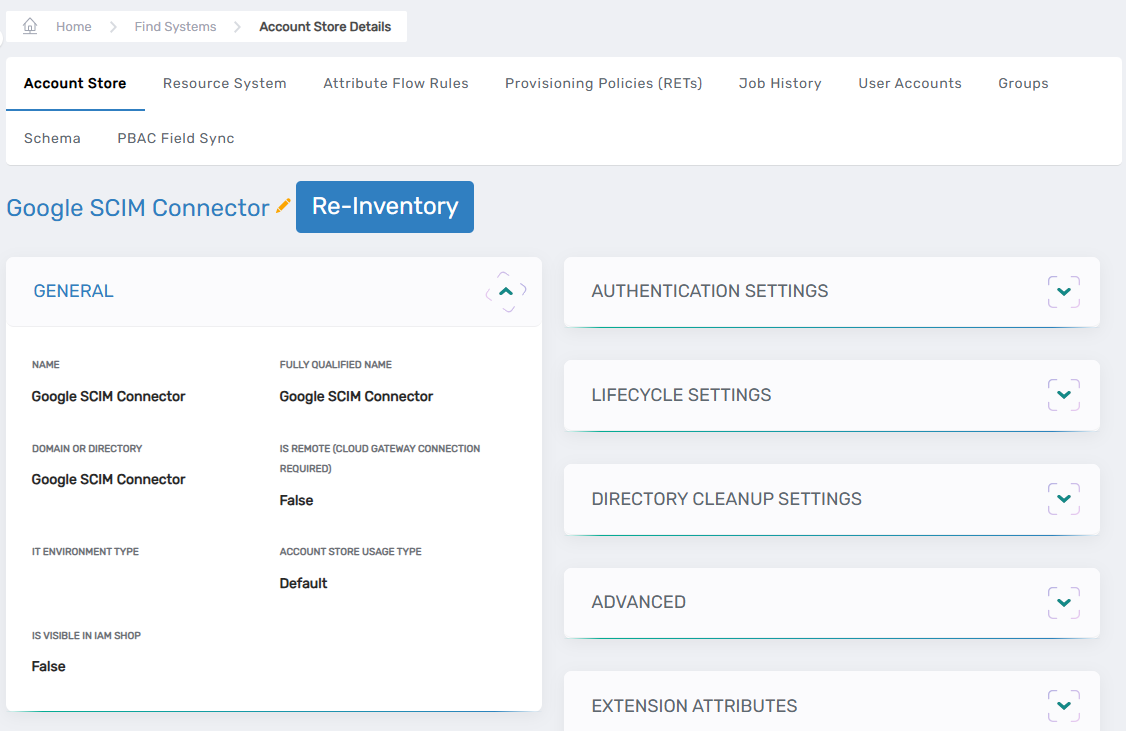1126x731 pixels.
Task: Expand Extension Attributes section
Action: pyautogui.click(x=1064, y=706)
